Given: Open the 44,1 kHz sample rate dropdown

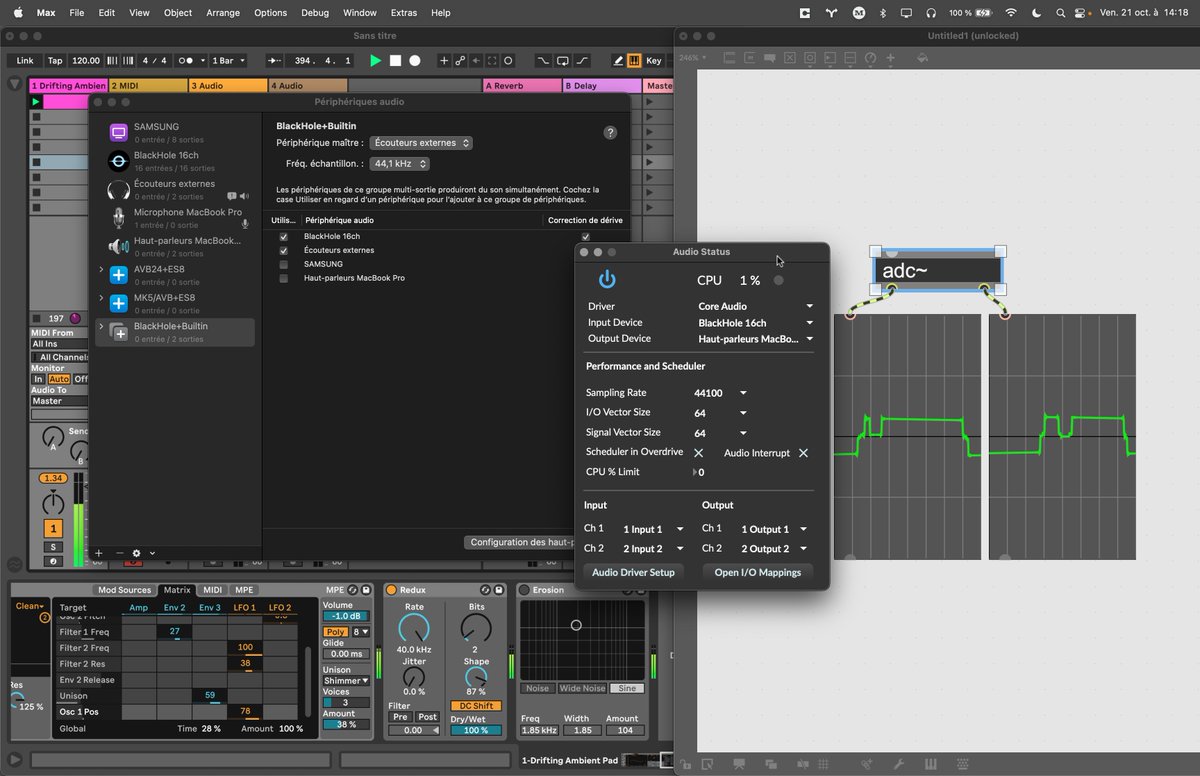Looking at the screenshot, I should [400, 163].
